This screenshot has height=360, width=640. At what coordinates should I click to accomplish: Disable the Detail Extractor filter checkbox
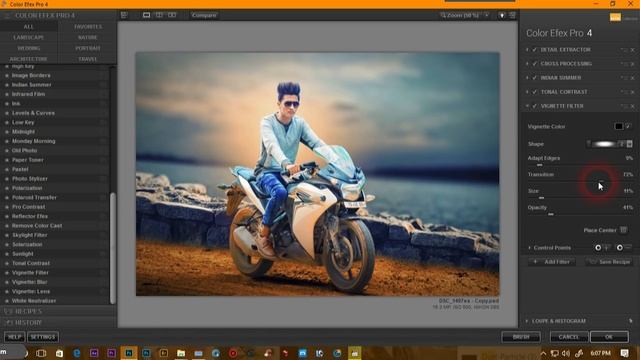(x=535, y=50)
